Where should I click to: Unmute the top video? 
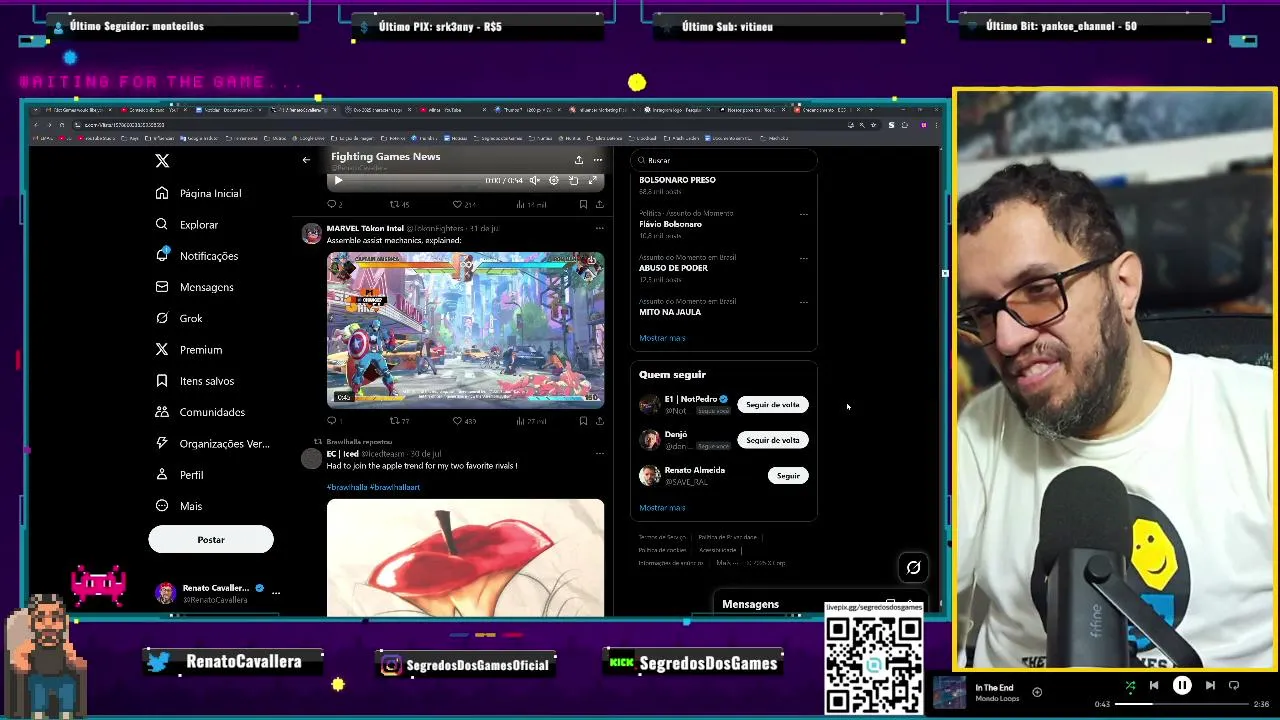click(535, 181)
